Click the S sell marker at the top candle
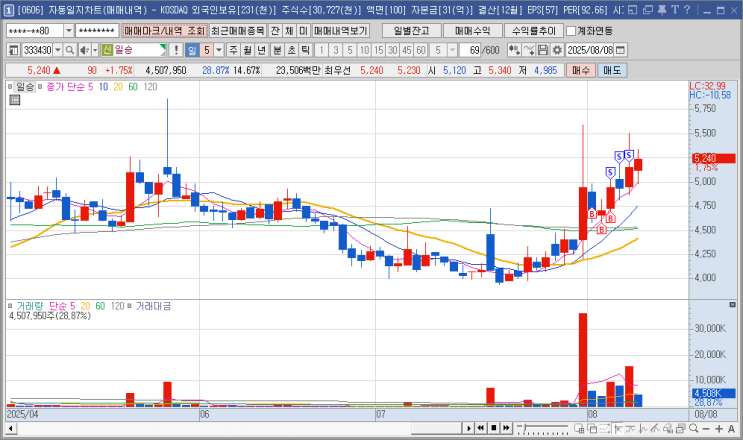Screen dimensions: 743x440 628,155
